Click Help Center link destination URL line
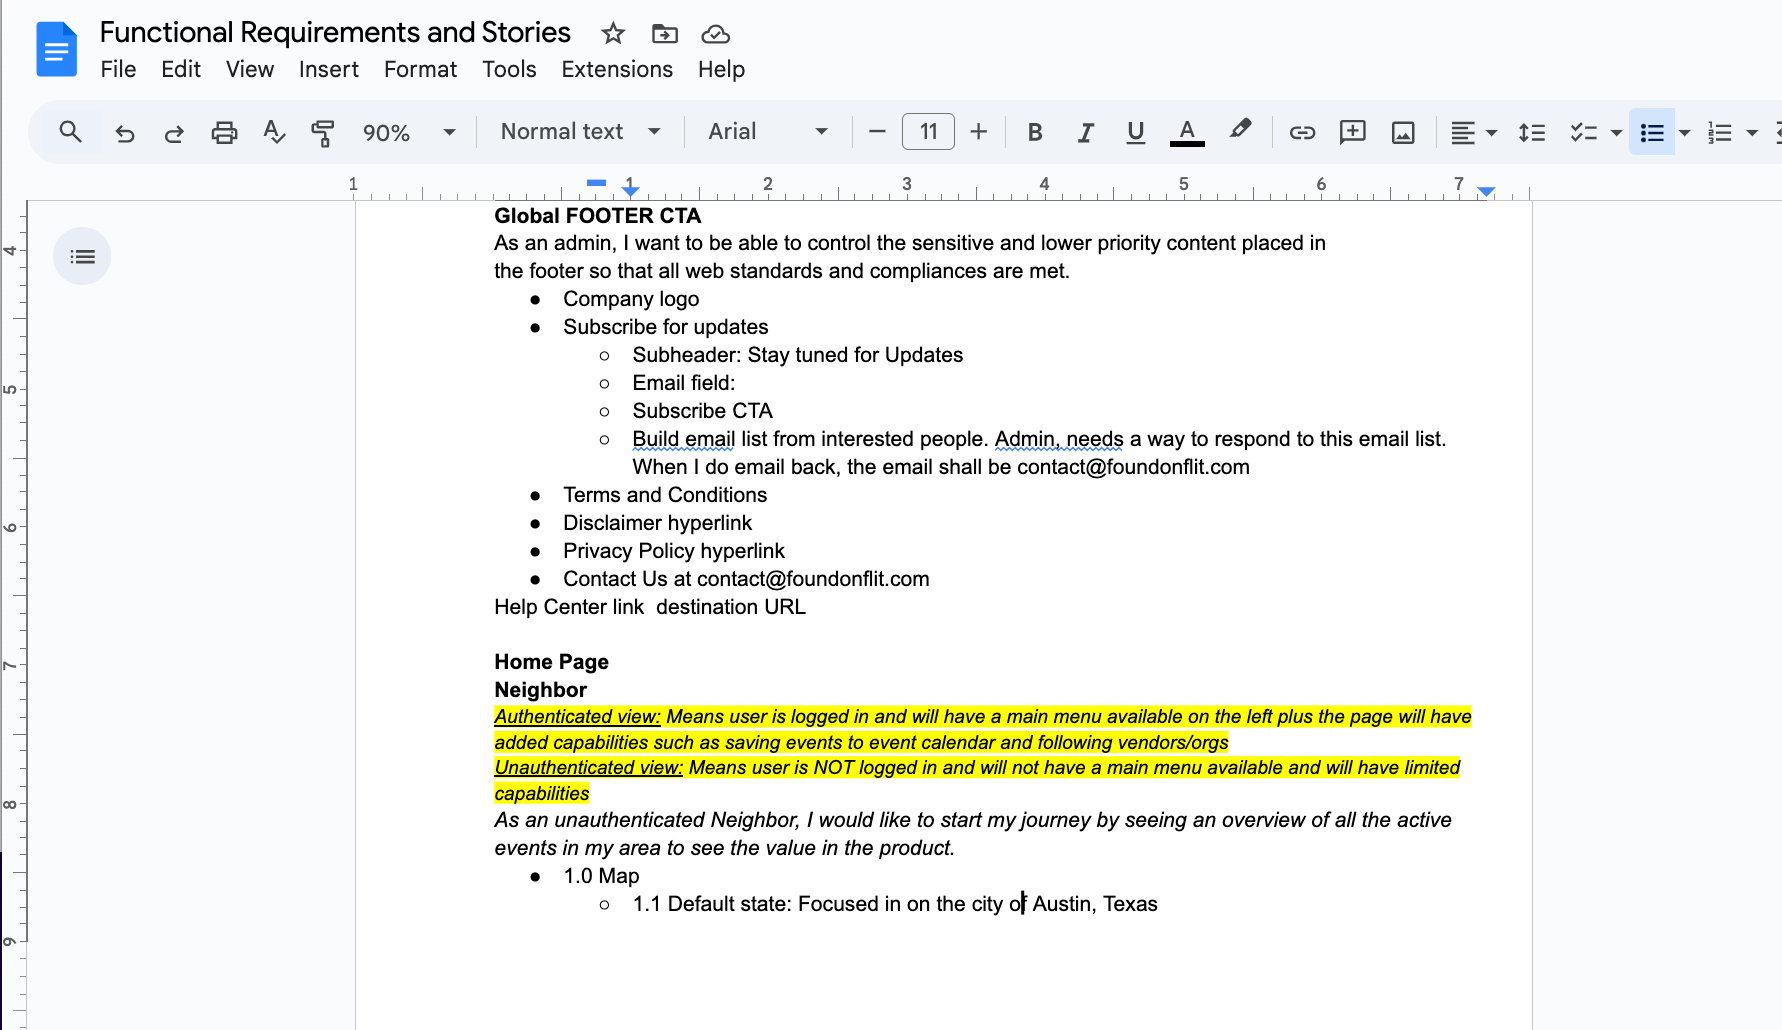 pyautogui.click(x=649, y=607)
